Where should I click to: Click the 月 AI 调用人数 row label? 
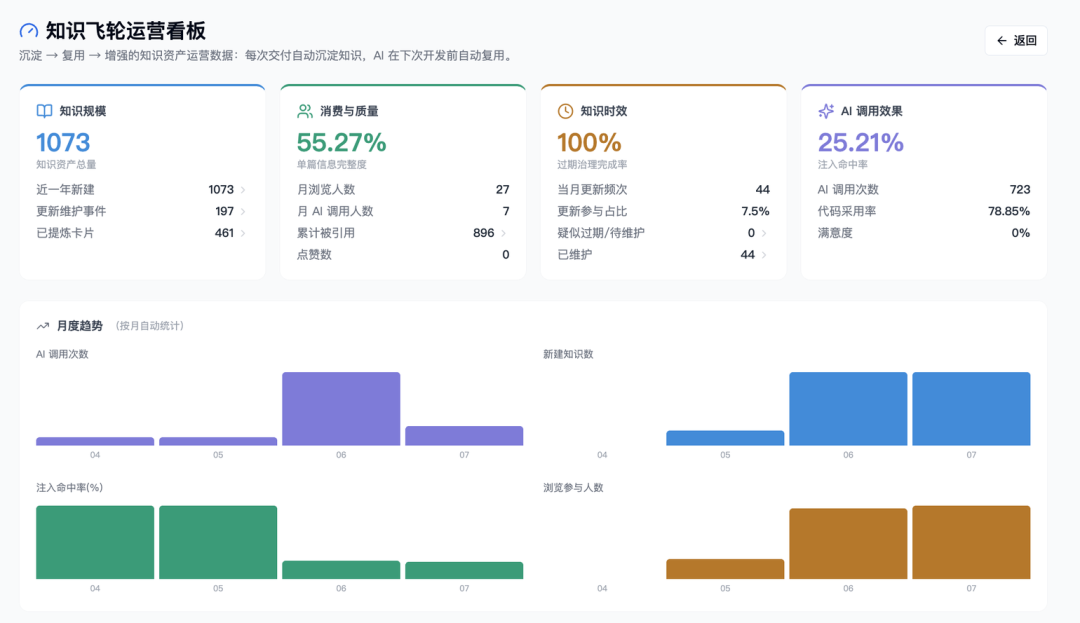pyautogui.click(x=335, y=211)
